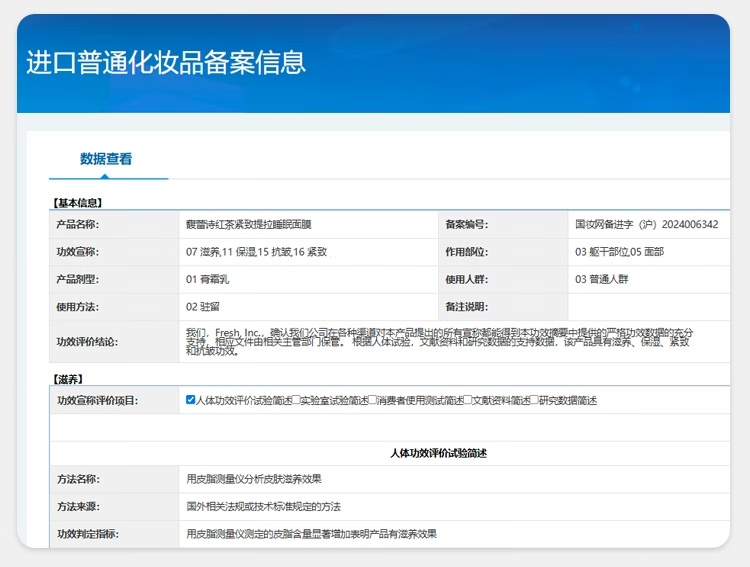Tick the 消费者使用测试简述 checkbox
The width and height of the screenshot is (750, 567).
373,400
